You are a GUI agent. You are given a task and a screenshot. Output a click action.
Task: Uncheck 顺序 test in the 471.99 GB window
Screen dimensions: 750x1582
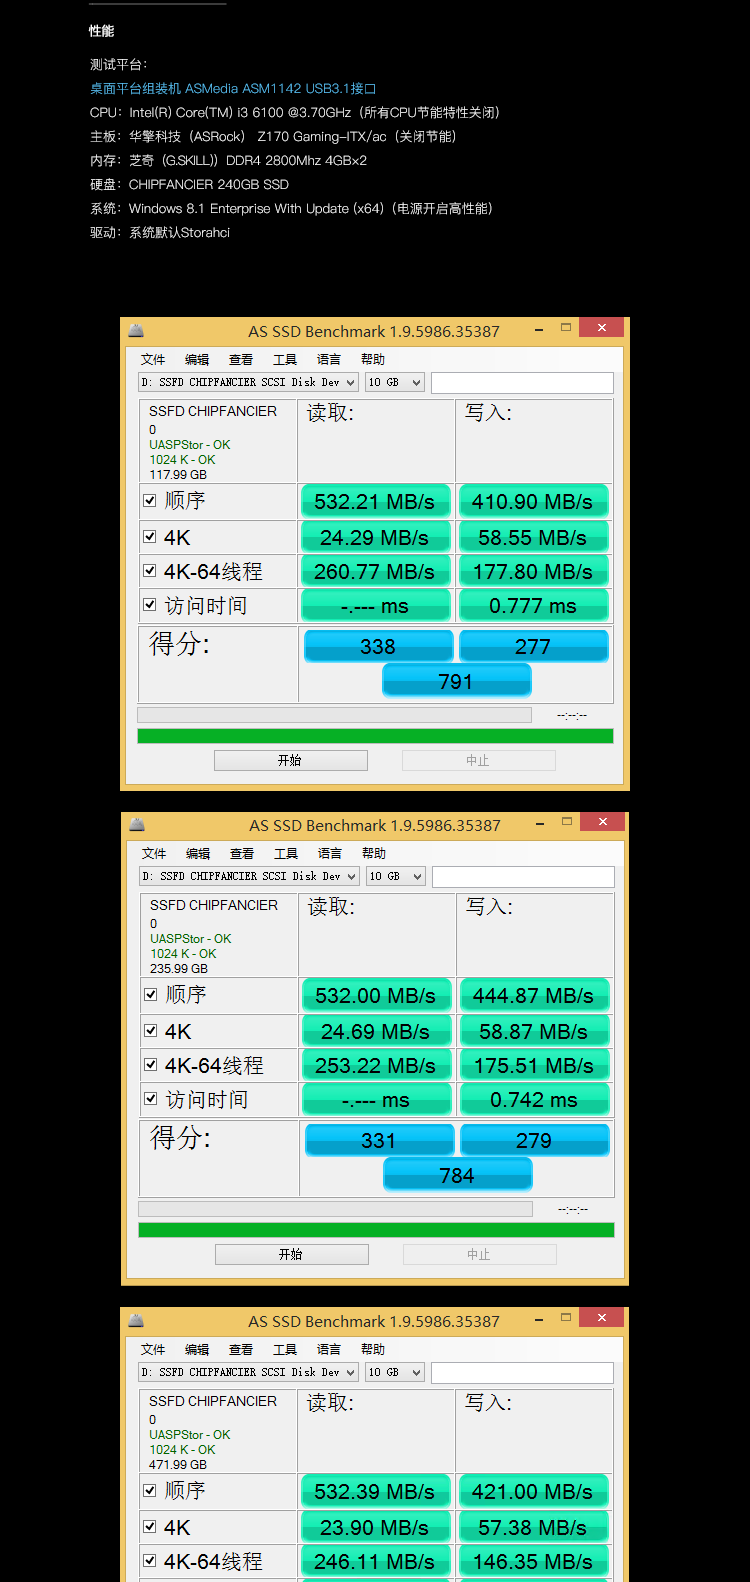tap(150, 1490)
